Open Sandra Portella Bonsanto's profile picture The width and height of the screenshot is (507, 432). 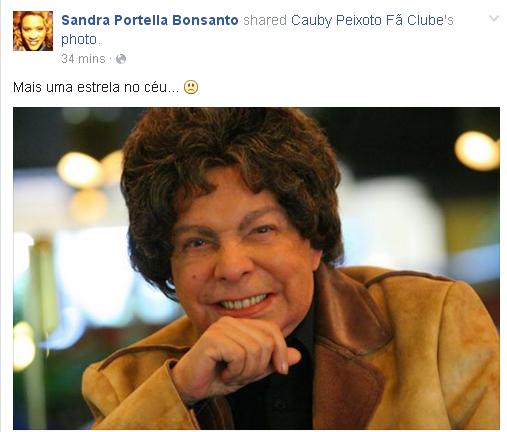(33, 31)
